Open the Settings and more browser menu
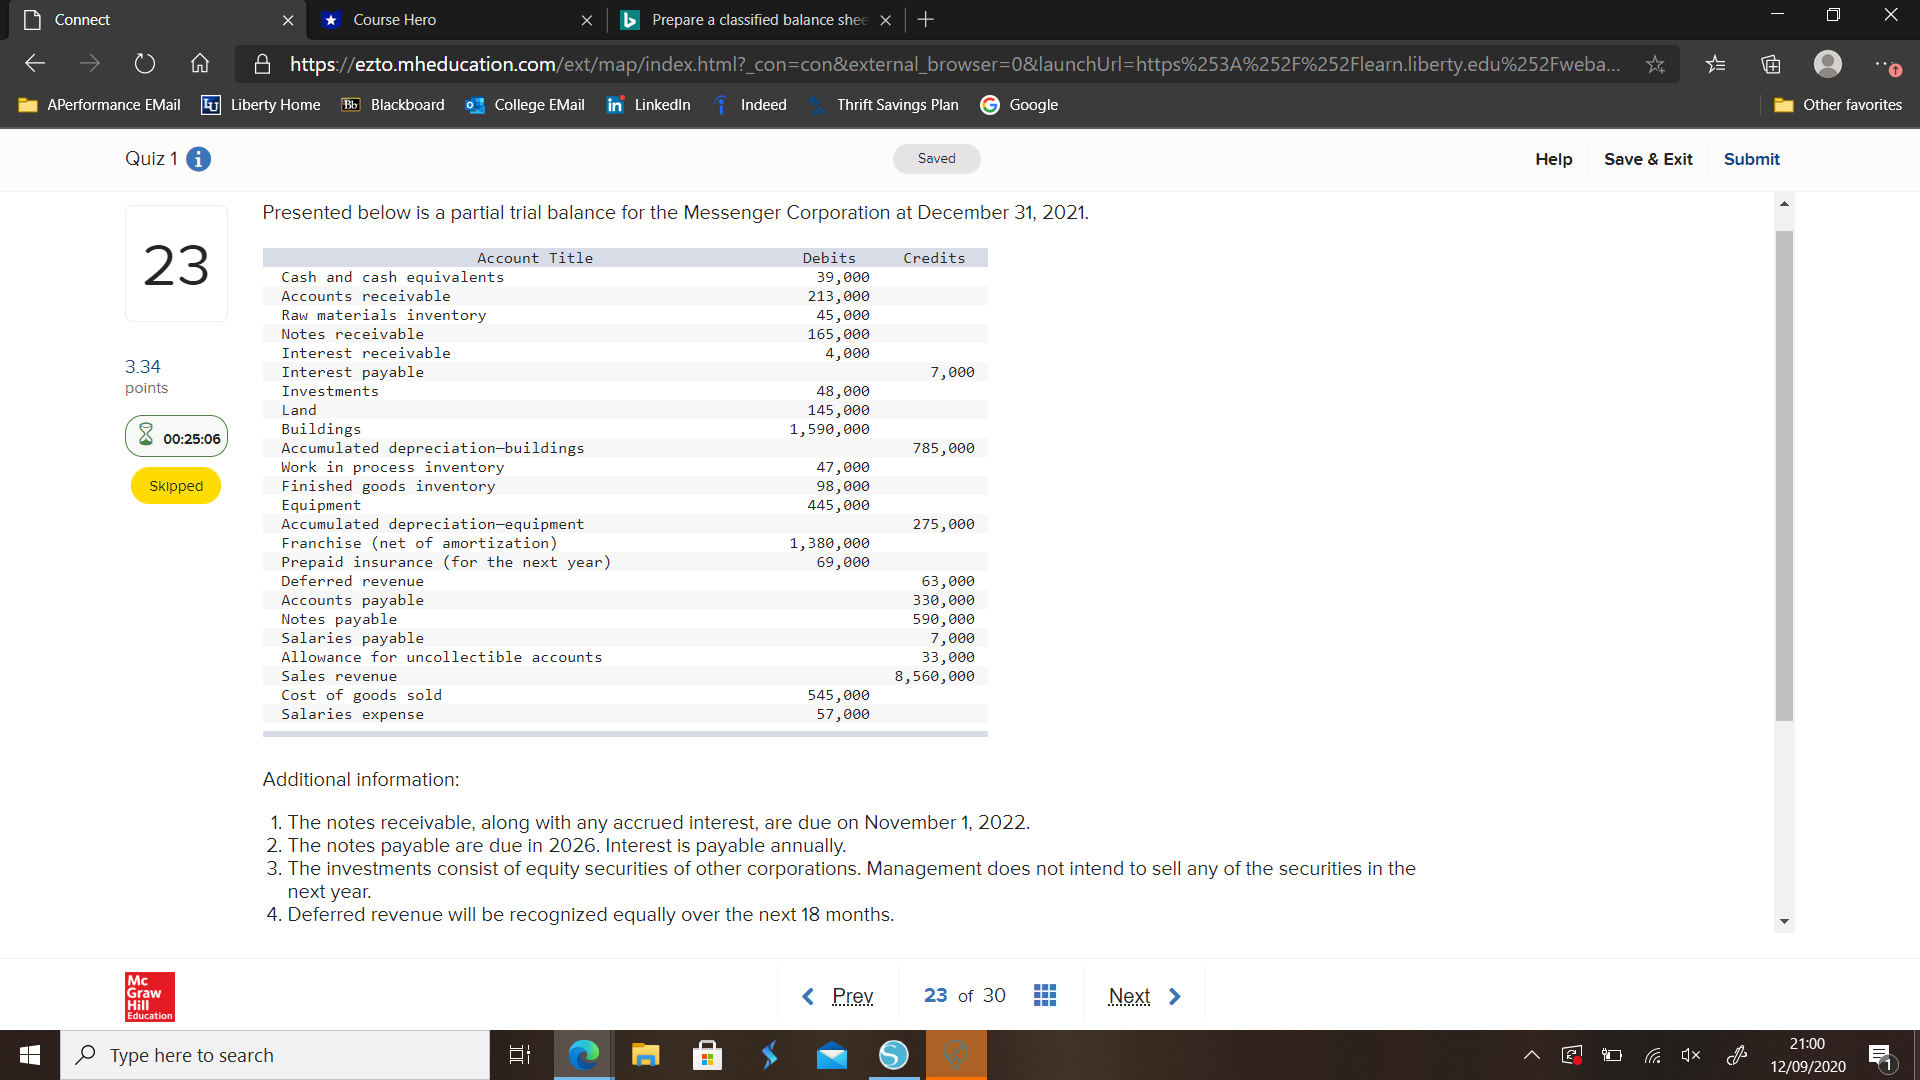The width and height of the screenshot is (1920, 1080). point(1889,64)
